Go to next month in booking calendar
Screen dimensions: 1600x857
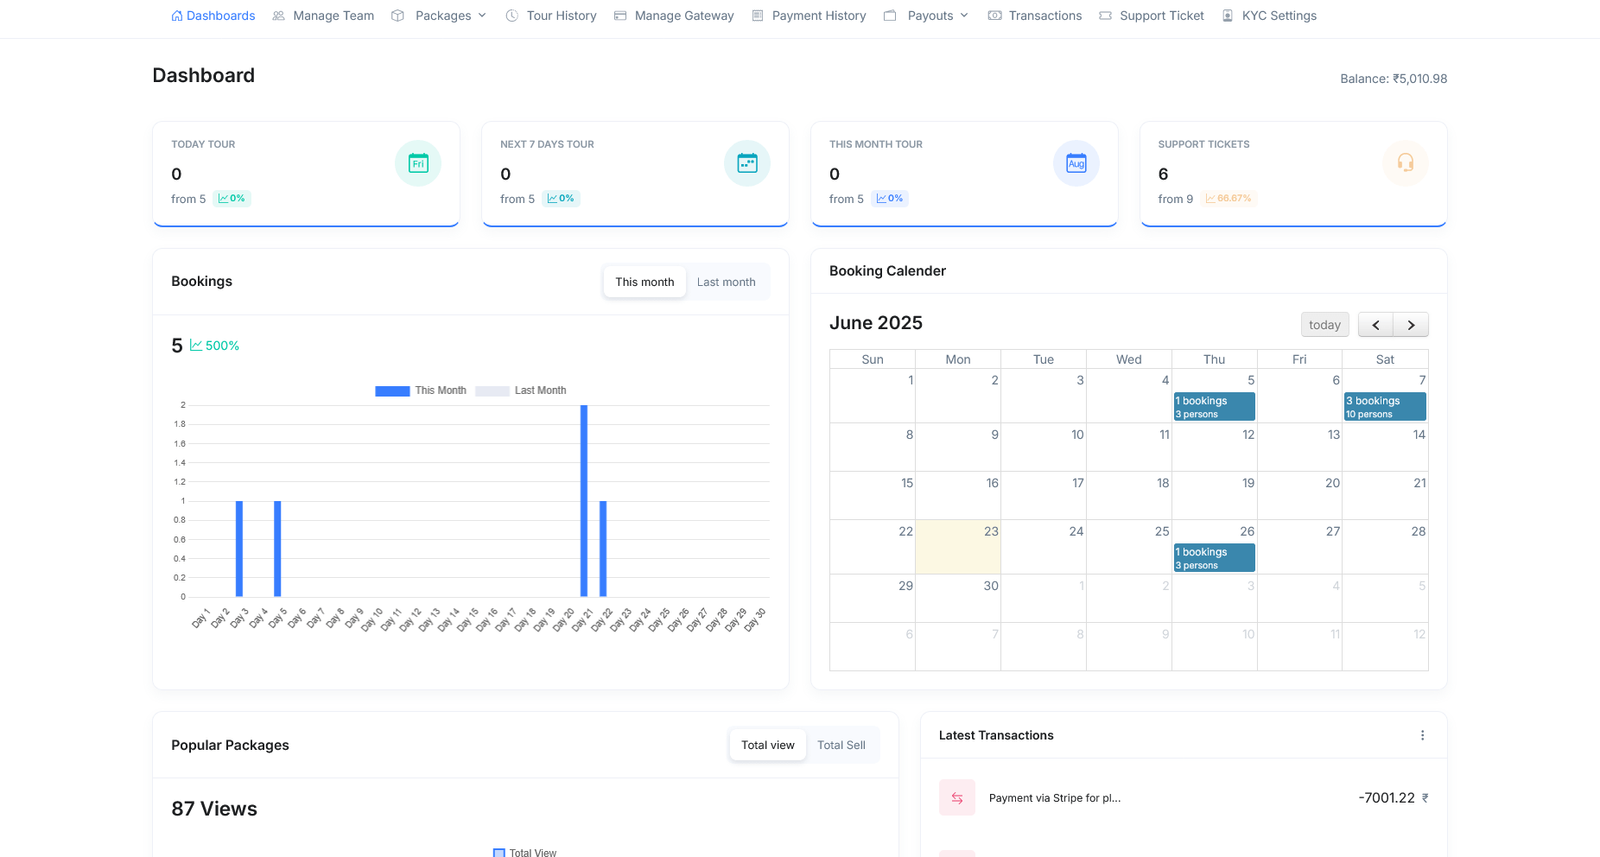pyautogui.click(x=1411, y=325)
